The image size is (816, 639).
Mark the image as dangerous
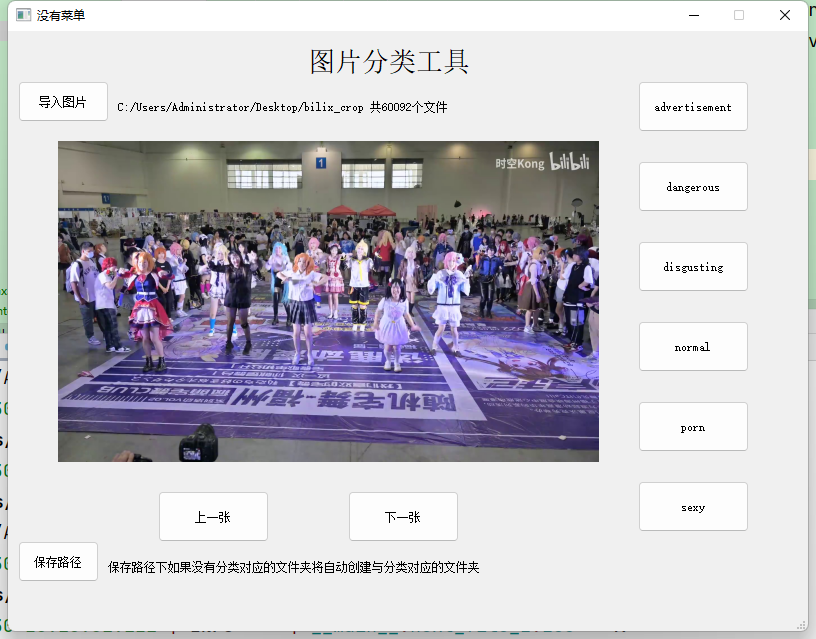693,187
